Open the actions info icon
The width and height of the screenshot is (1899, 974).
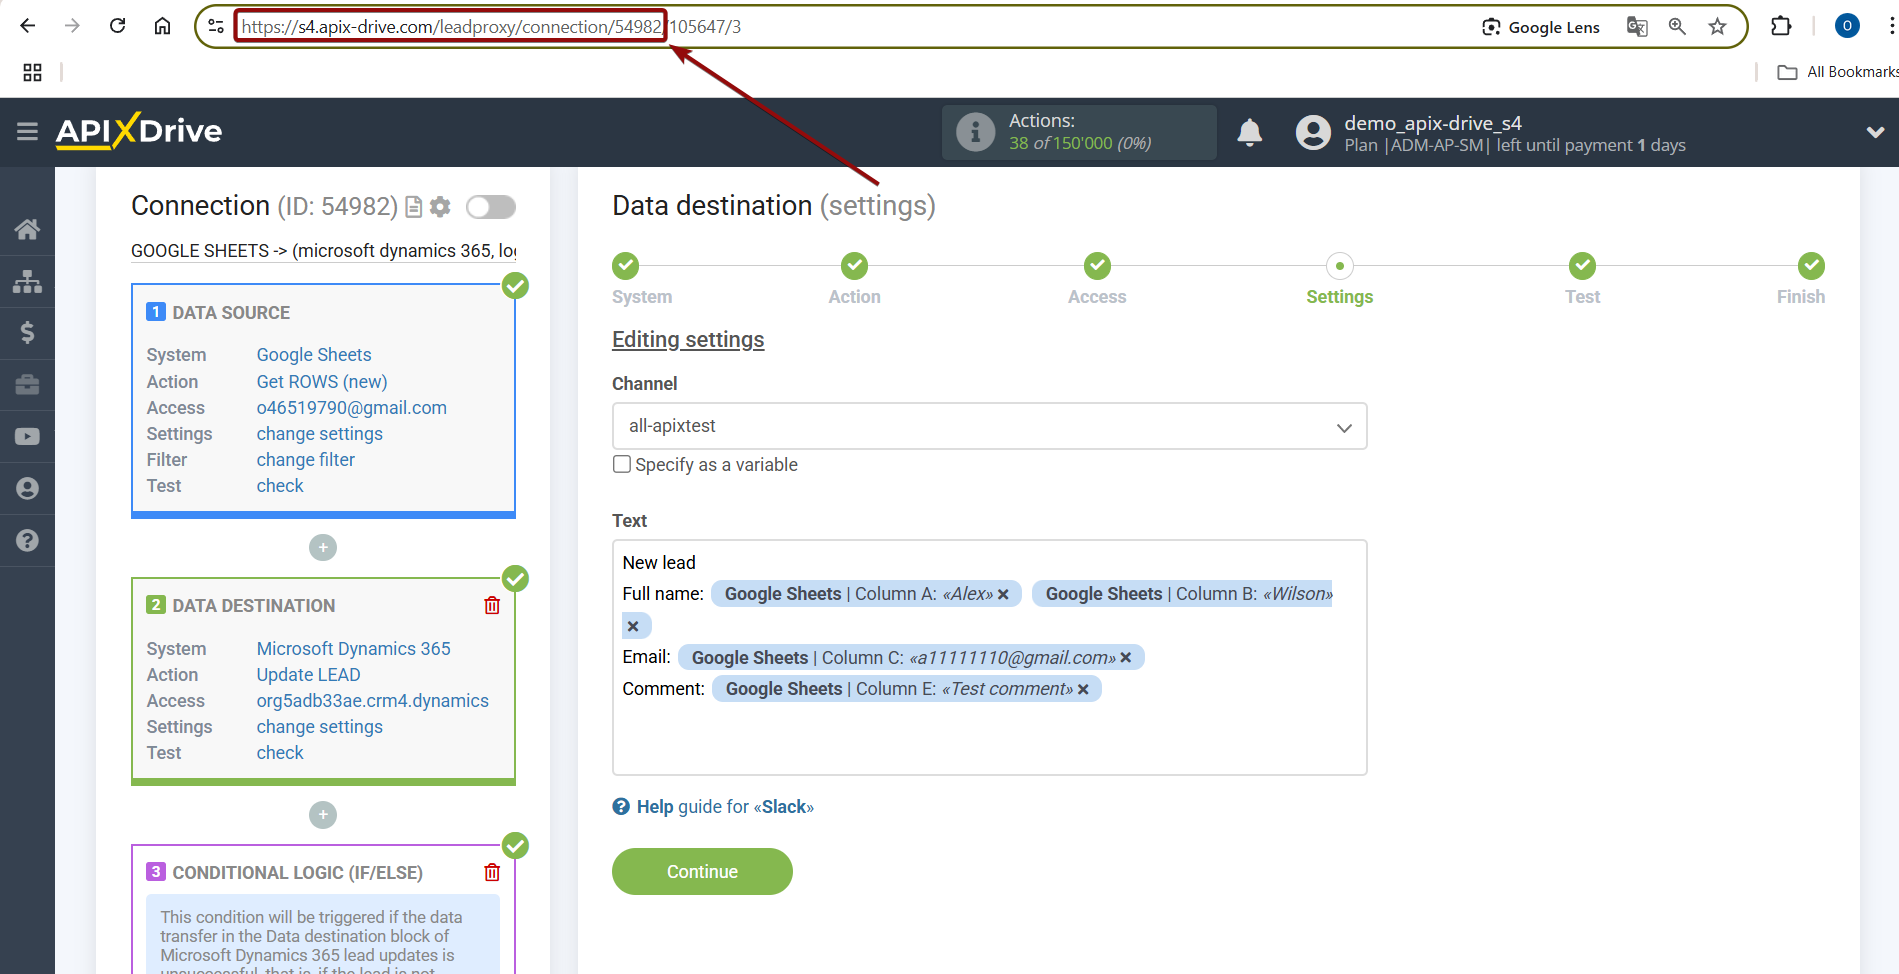pyautogui.click(x=975, y=132)
